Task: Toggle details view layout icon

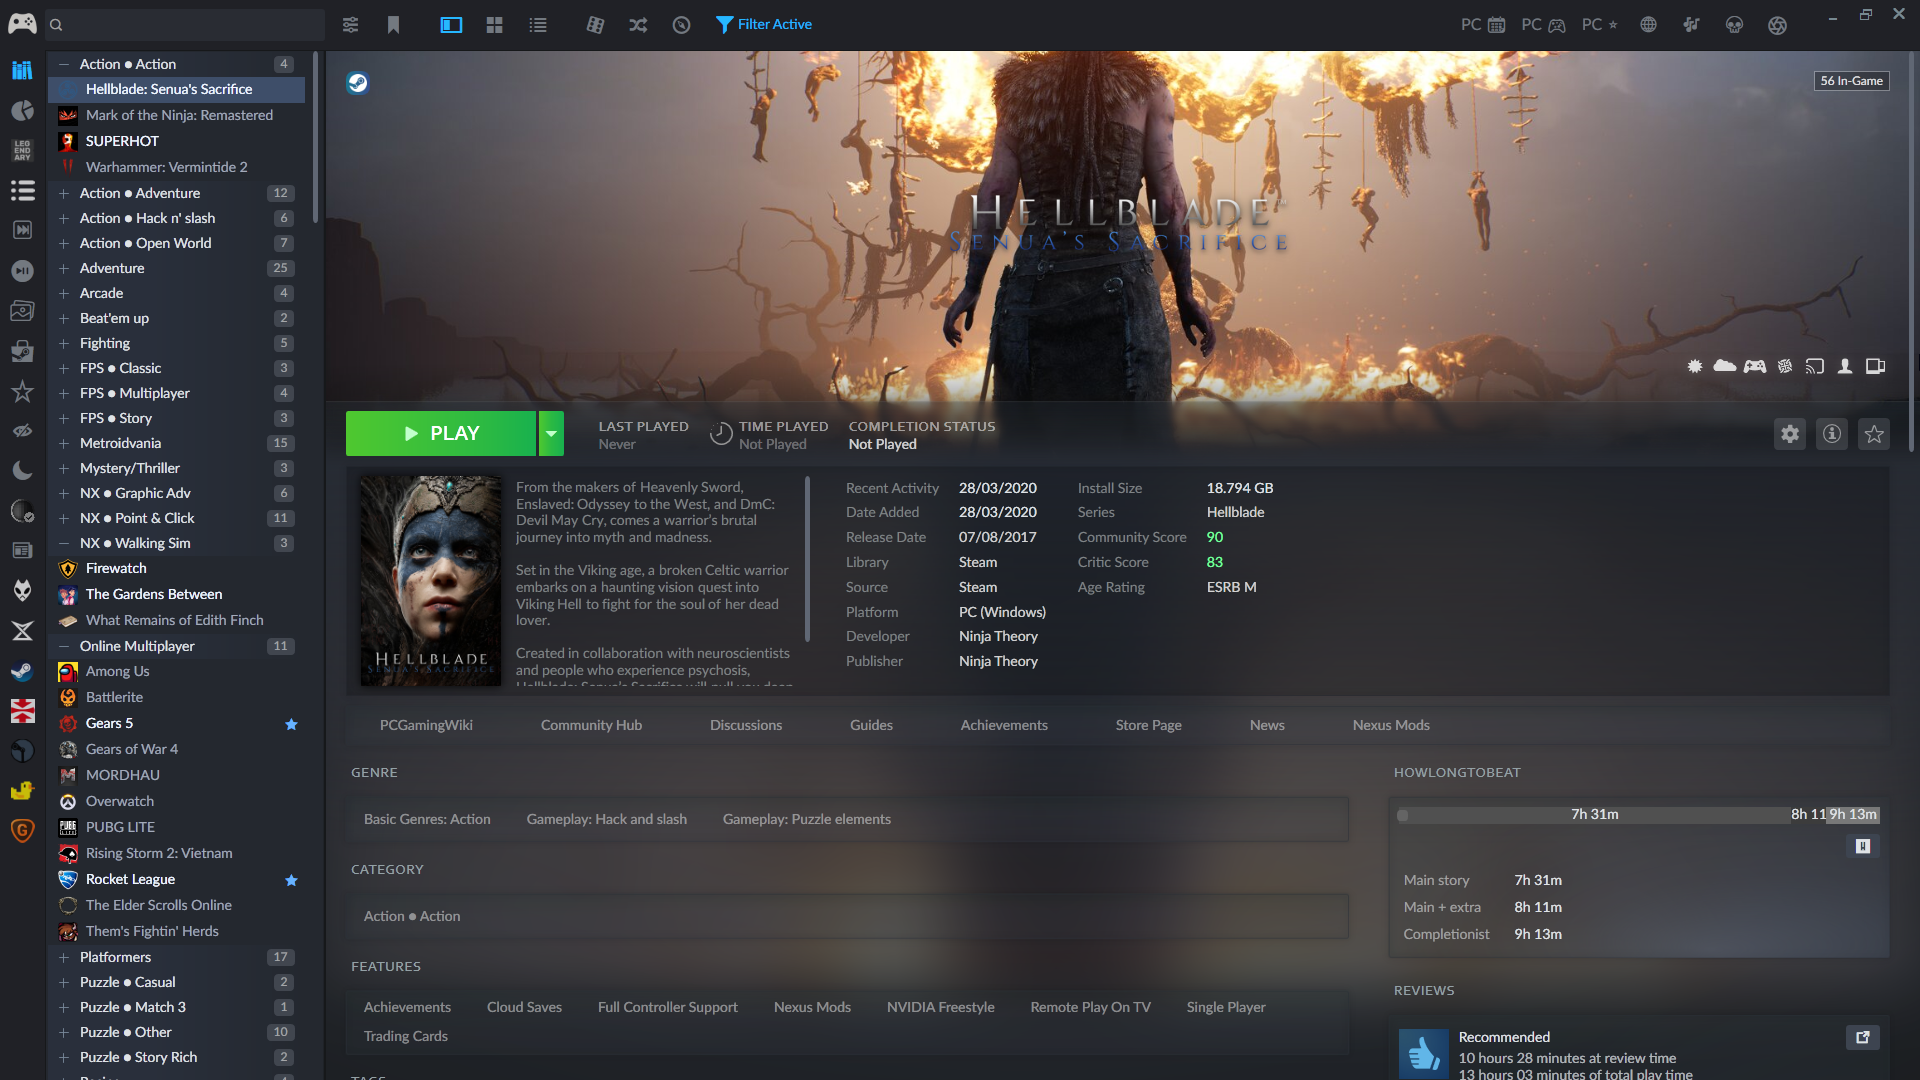Action: [451, 25]
